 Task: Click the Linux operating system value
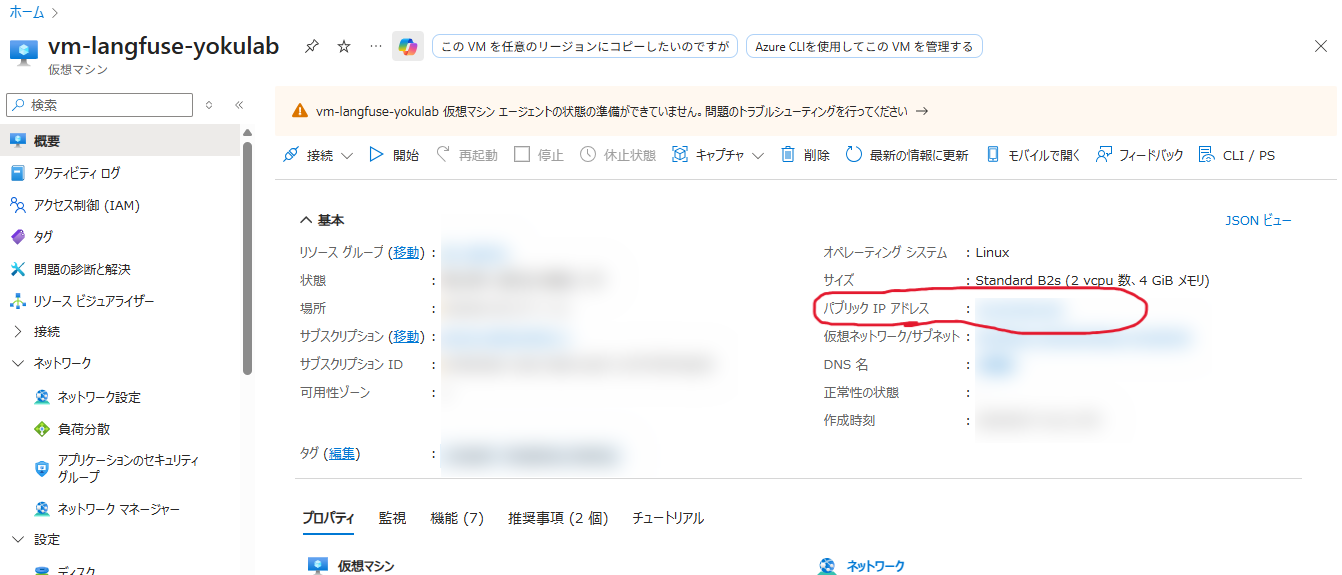[x=992, y=252]
